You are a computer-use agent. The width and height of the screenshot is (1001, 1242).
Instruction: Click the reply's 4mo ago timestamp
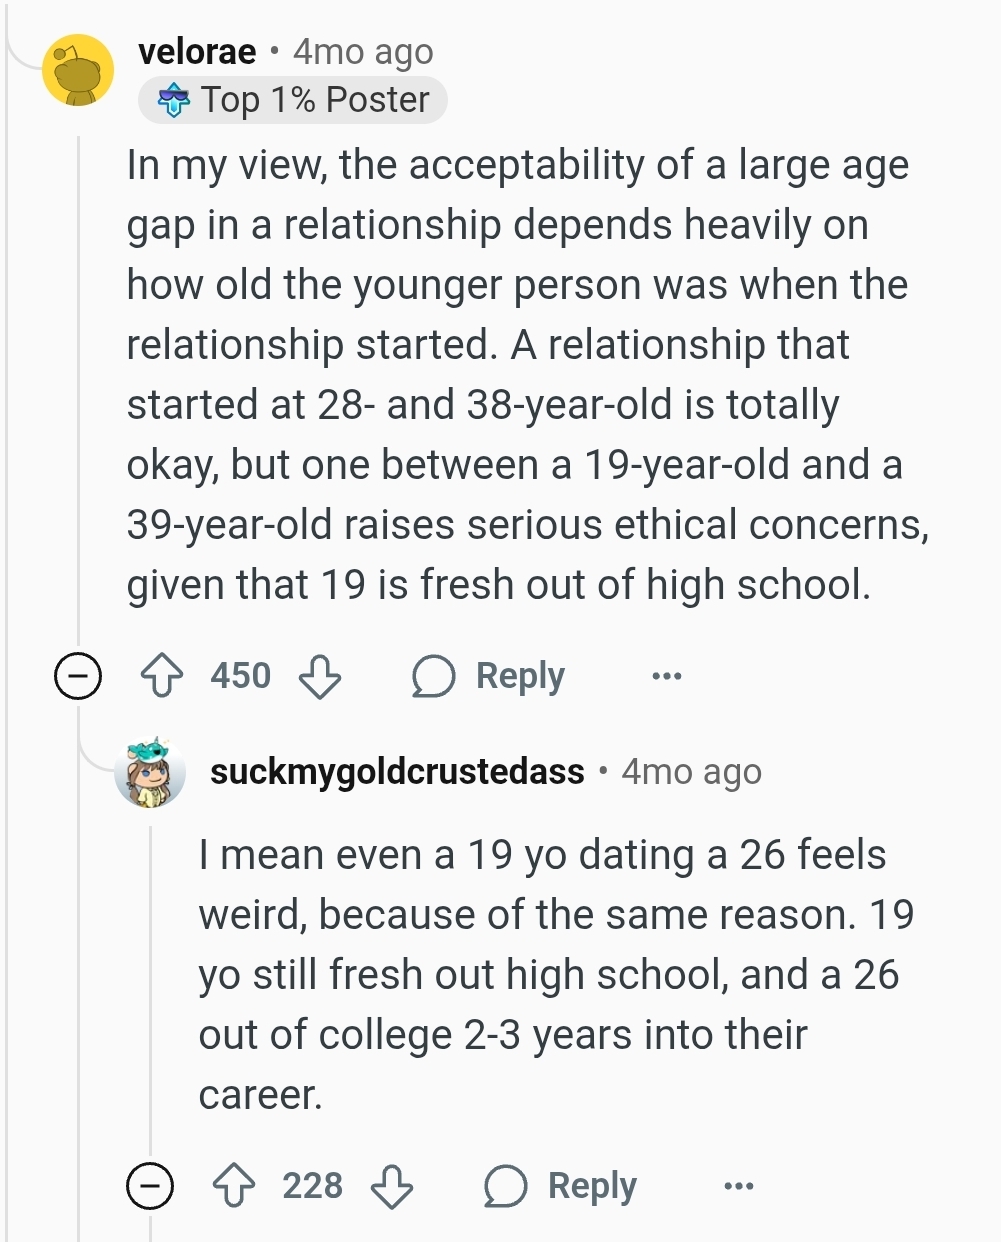[691, 772]
